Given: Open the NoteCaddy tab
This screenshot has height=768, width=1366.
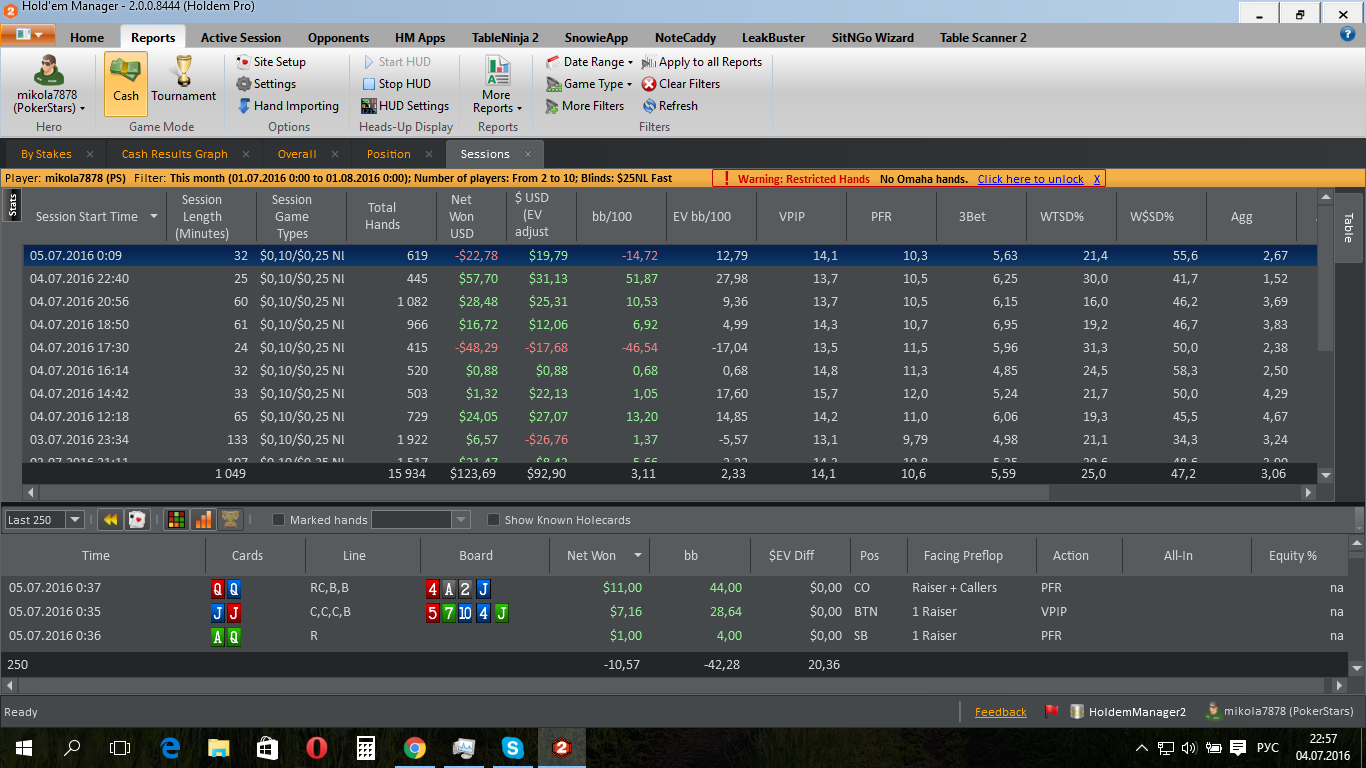Looking at the screenshot, I should pyautogui.click(x=685, y=38).
